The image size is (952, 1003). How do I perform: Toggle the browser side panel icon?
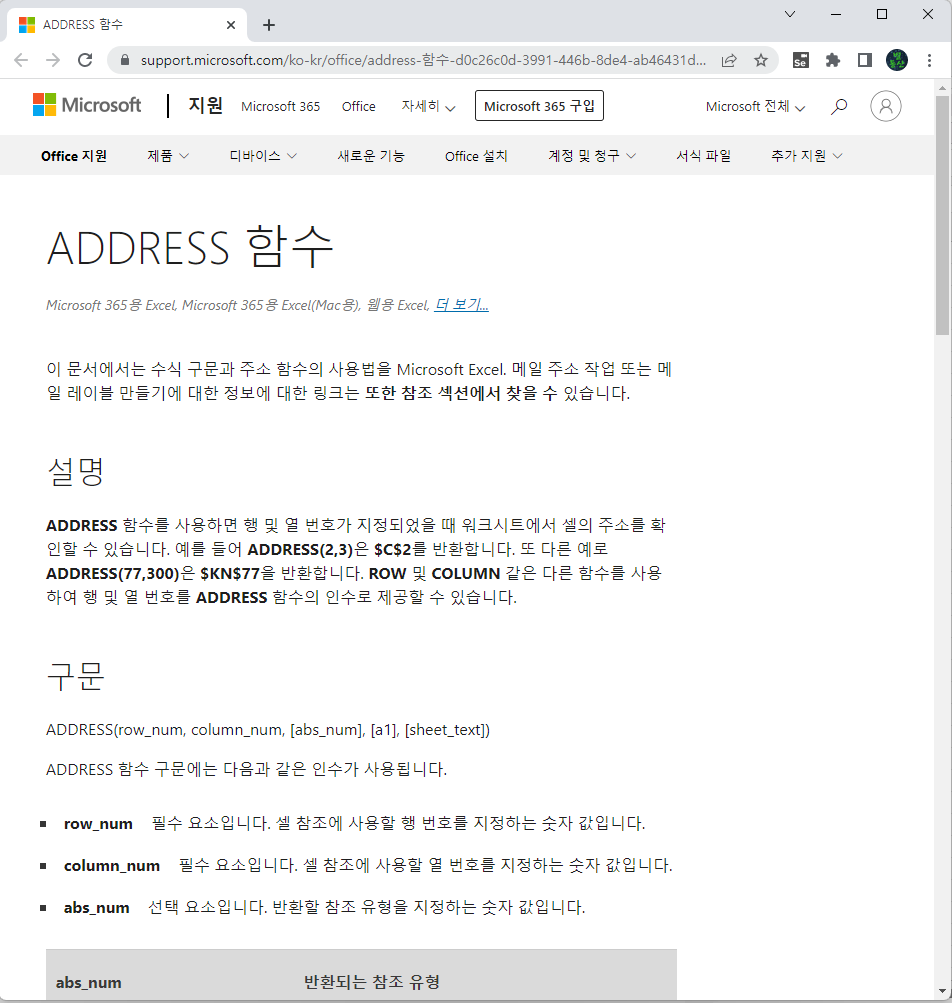point(865,60)
